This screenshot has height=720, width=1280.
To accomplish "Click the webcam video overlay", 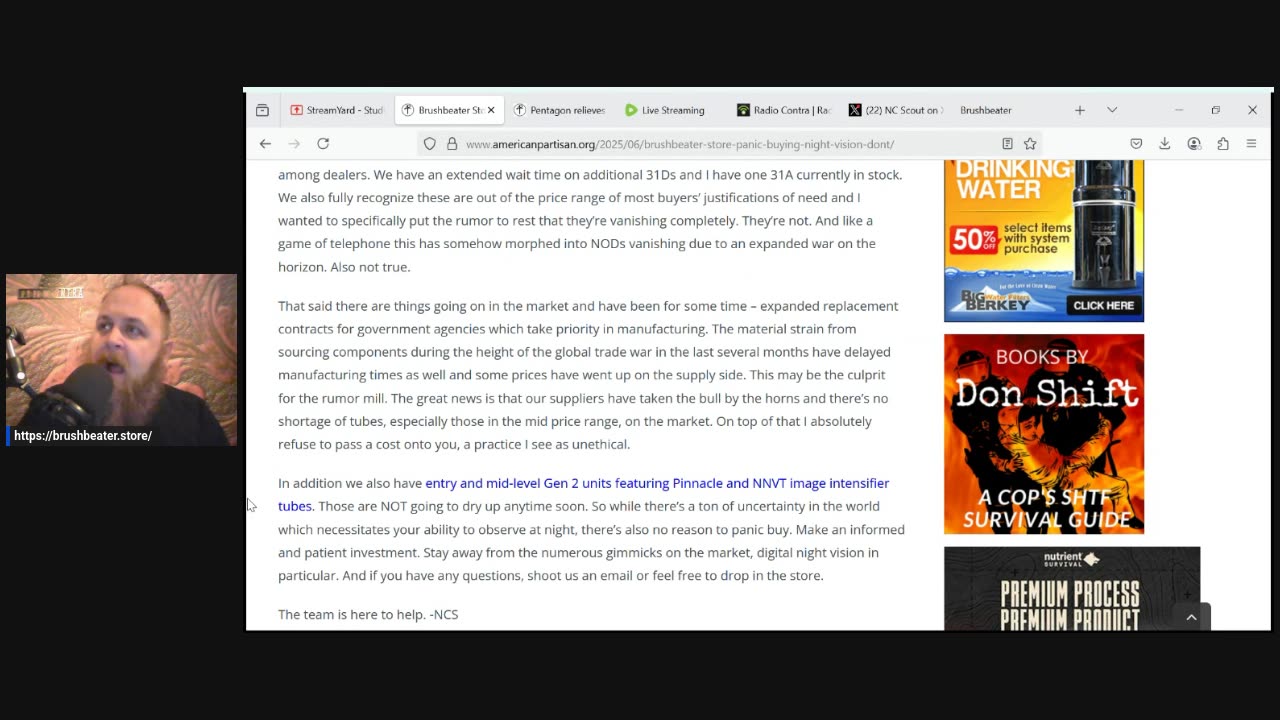I will (x=122, y=360).
